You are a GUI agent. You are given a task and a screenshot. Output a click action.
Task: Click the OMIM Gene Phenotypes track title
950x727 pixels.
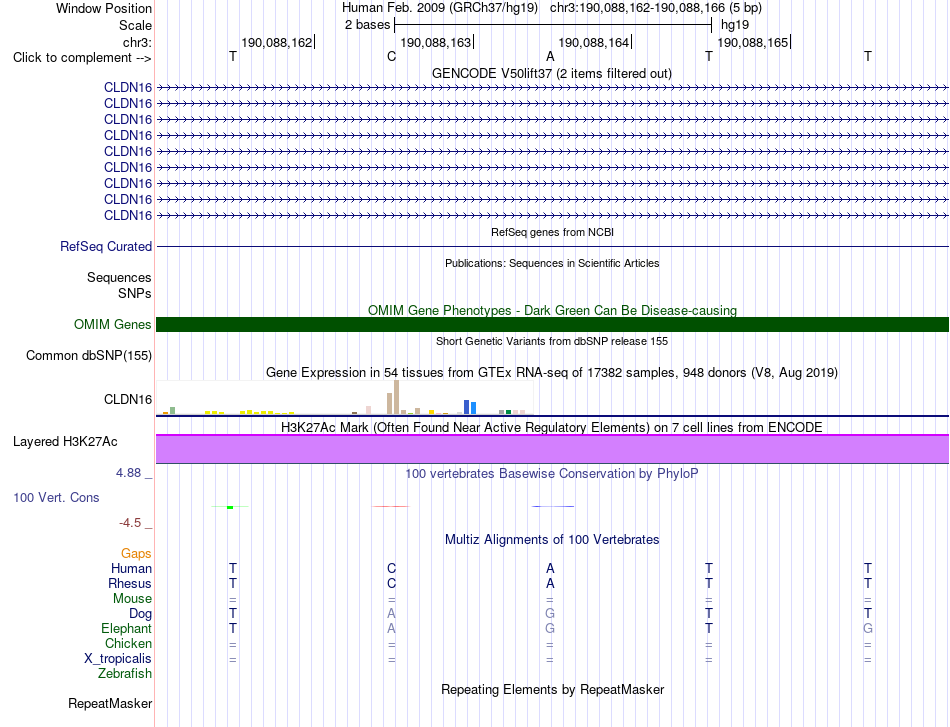[x=552, y=310]
